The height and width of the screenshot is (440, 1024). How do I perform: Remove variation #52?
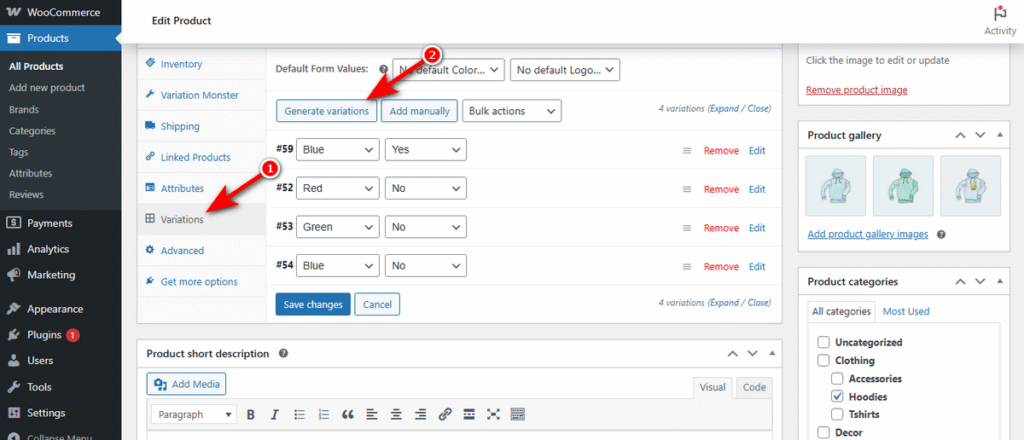point(721,189)
